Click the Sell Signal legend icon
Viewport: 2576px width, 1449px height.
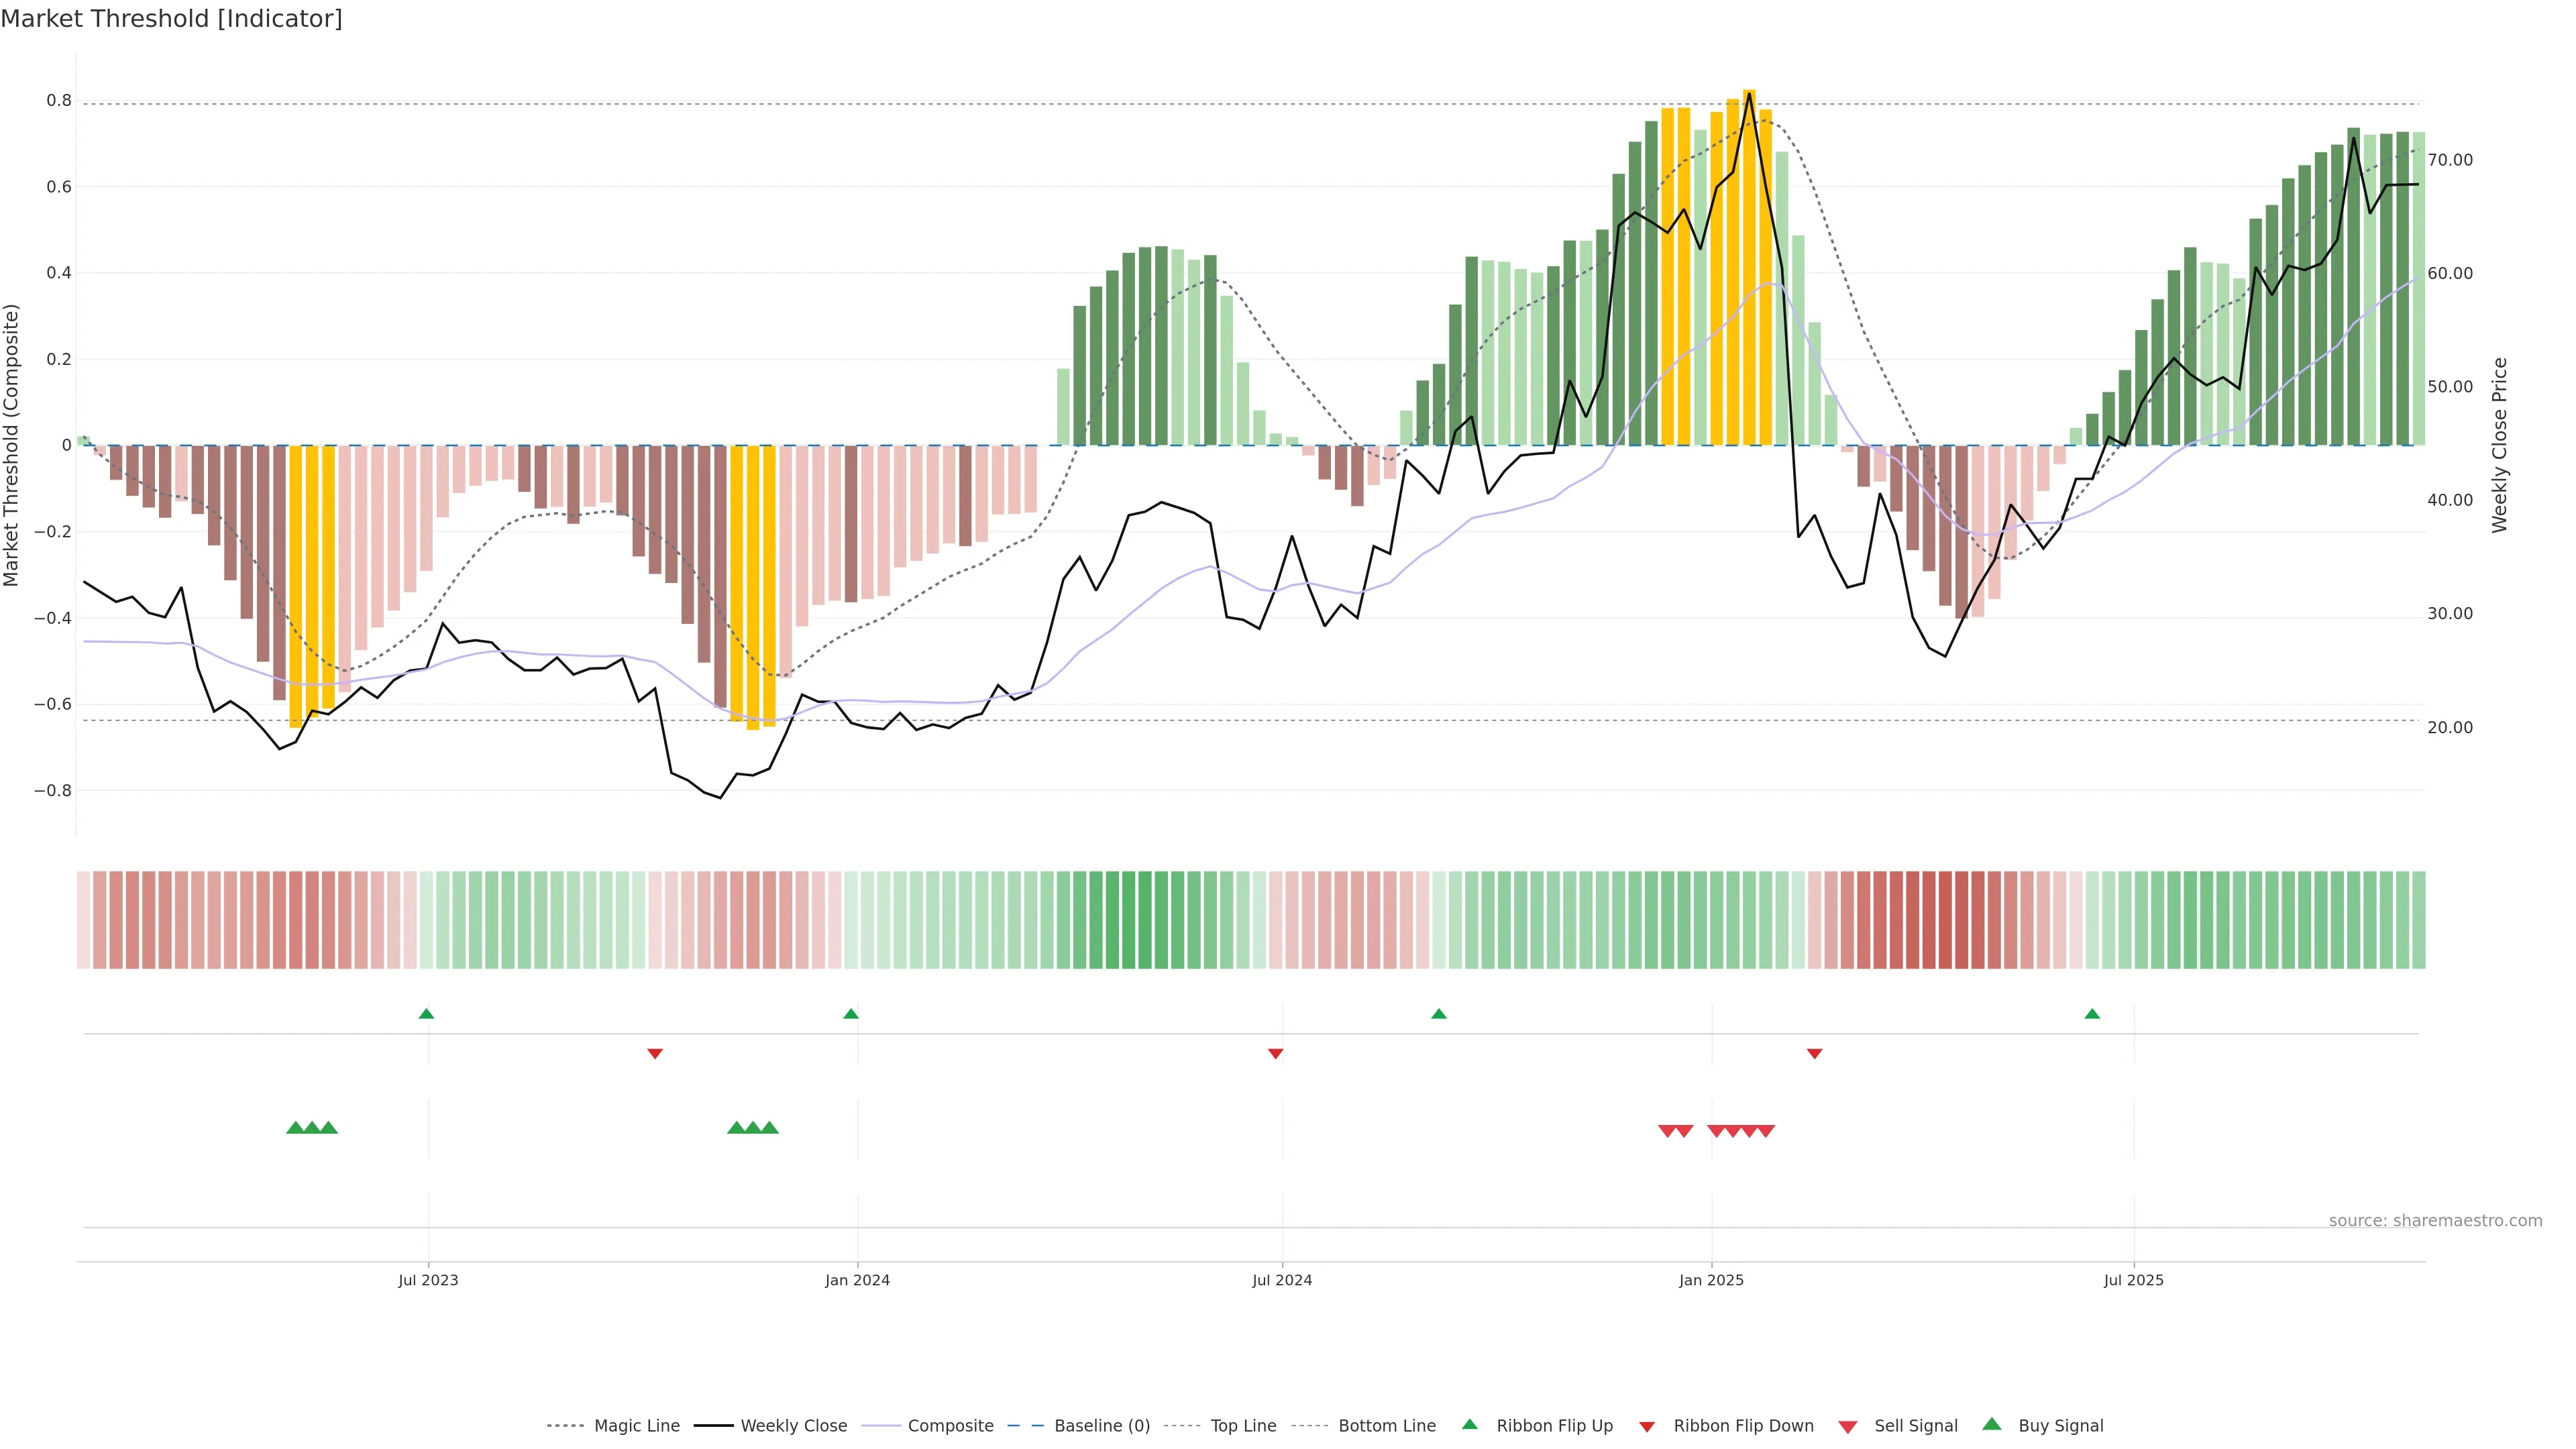point(1848,1427)
